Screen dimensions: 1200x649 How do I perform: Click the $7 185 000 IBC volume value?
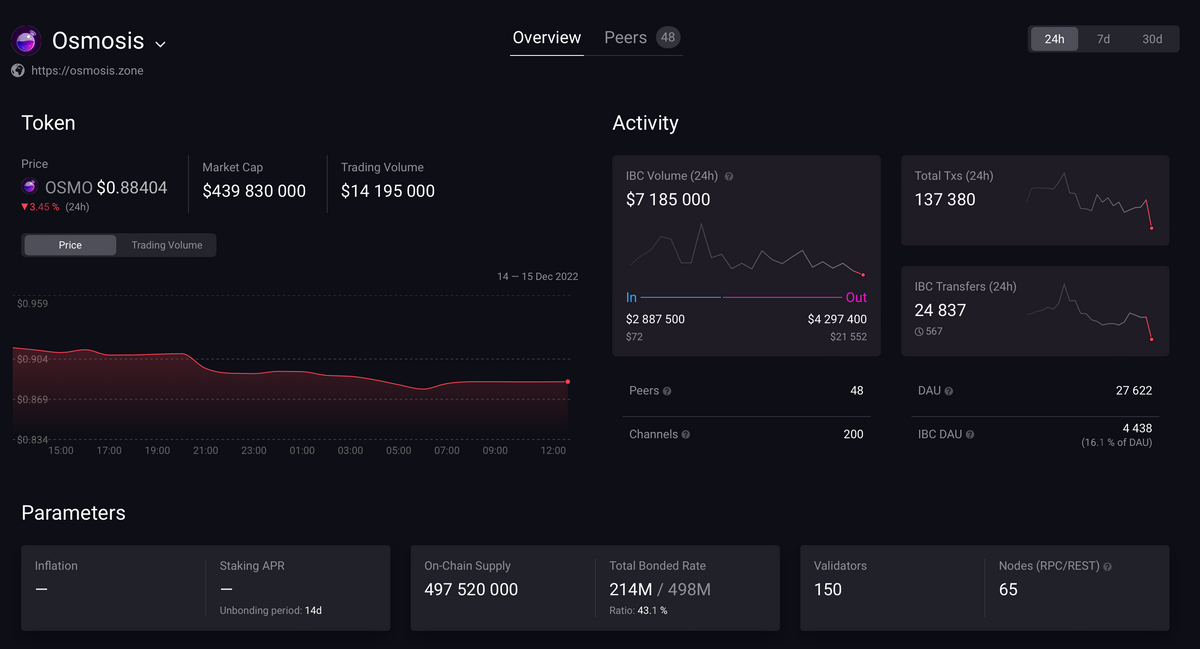668,200
